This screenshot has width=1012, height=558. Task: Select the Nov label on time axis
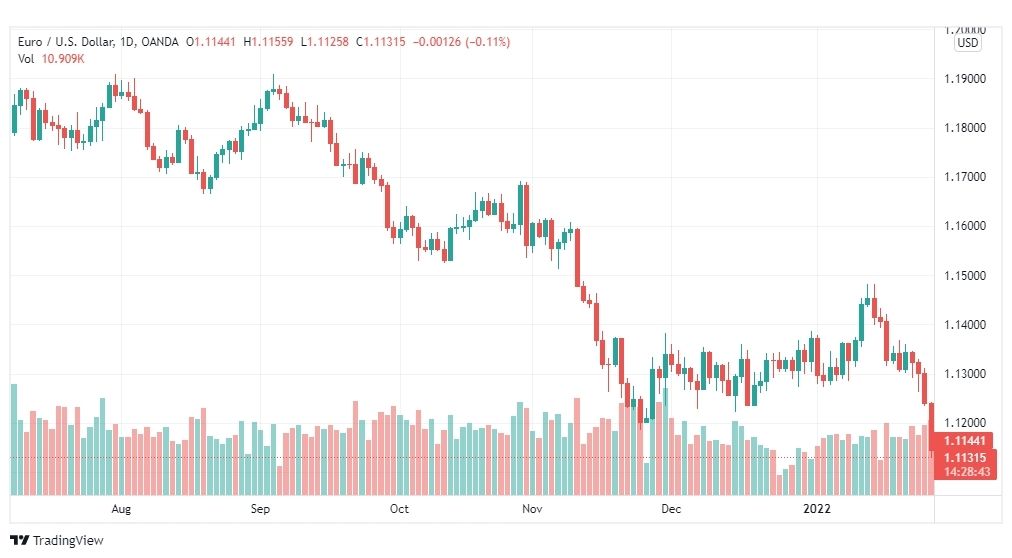[x=532, y=509]
